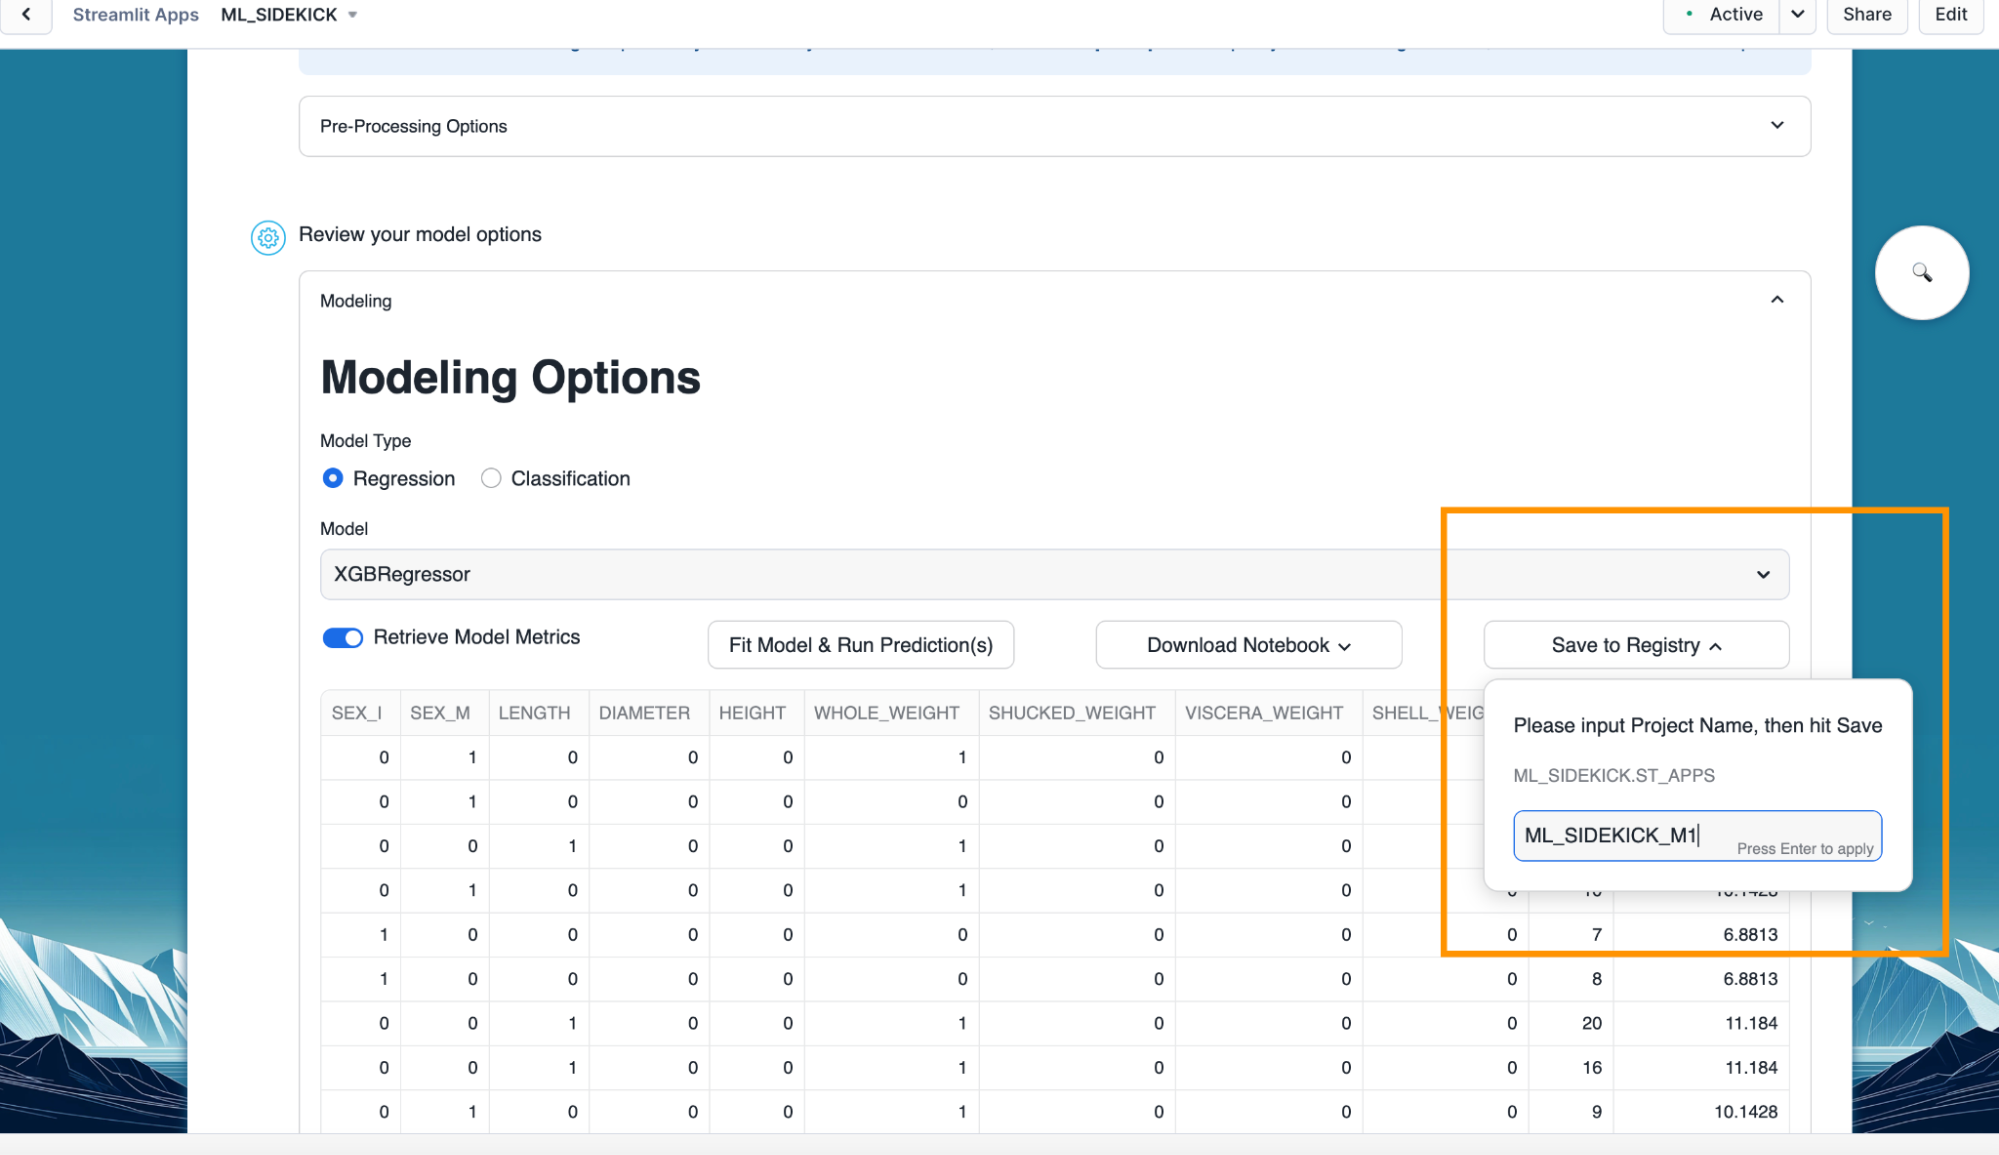Toggle Retrieve Model Metrics switch off
1999x1155 pixels.
[x=342, y=638]
